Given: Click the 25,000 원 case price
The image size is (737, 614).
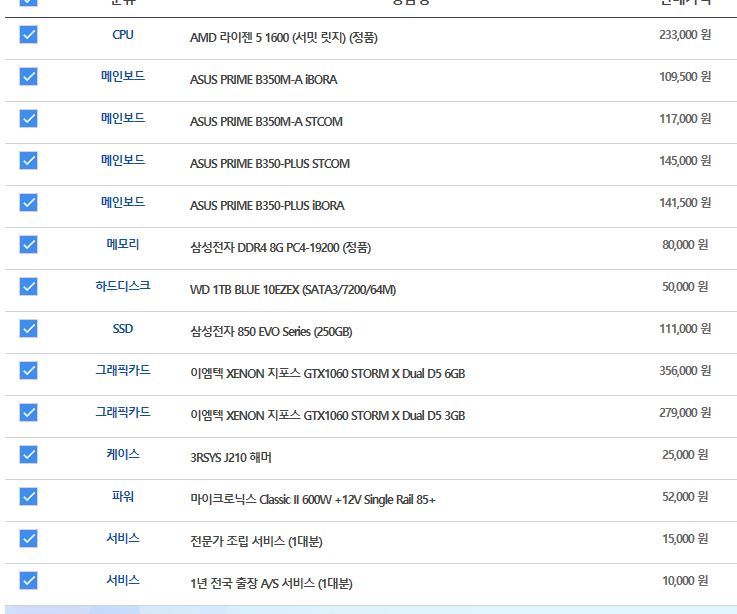Looking at the screenshot, I should (x=685, y=455).
